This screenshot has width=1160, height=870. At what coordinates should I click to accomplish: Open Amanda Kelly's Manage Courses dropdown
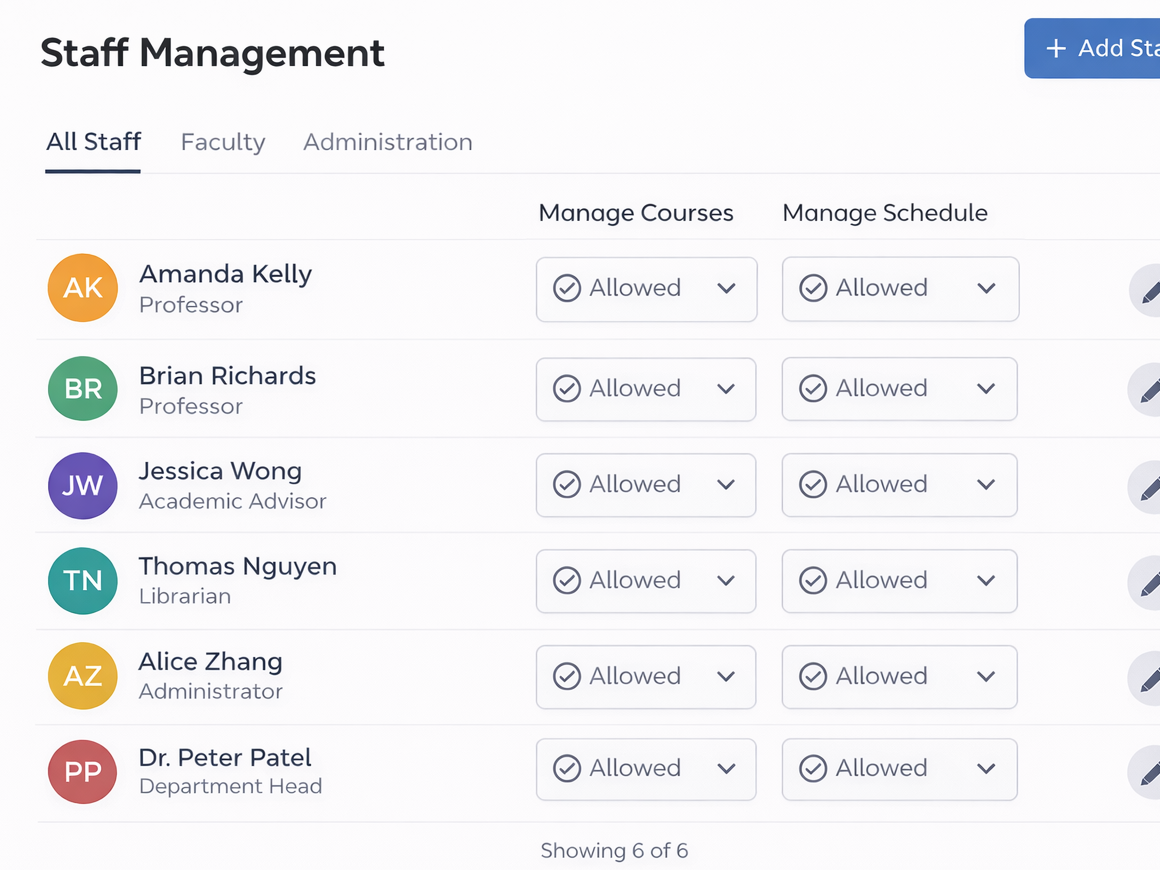click(x=646, y=289)
